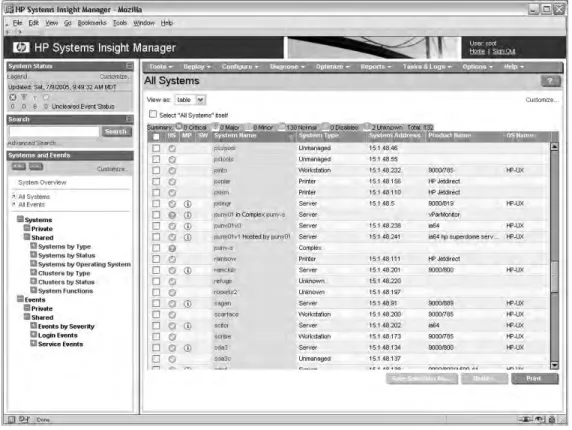Click the status icon for the Complex row
This screenshot has height=430, width=572.
pos(172,248)
